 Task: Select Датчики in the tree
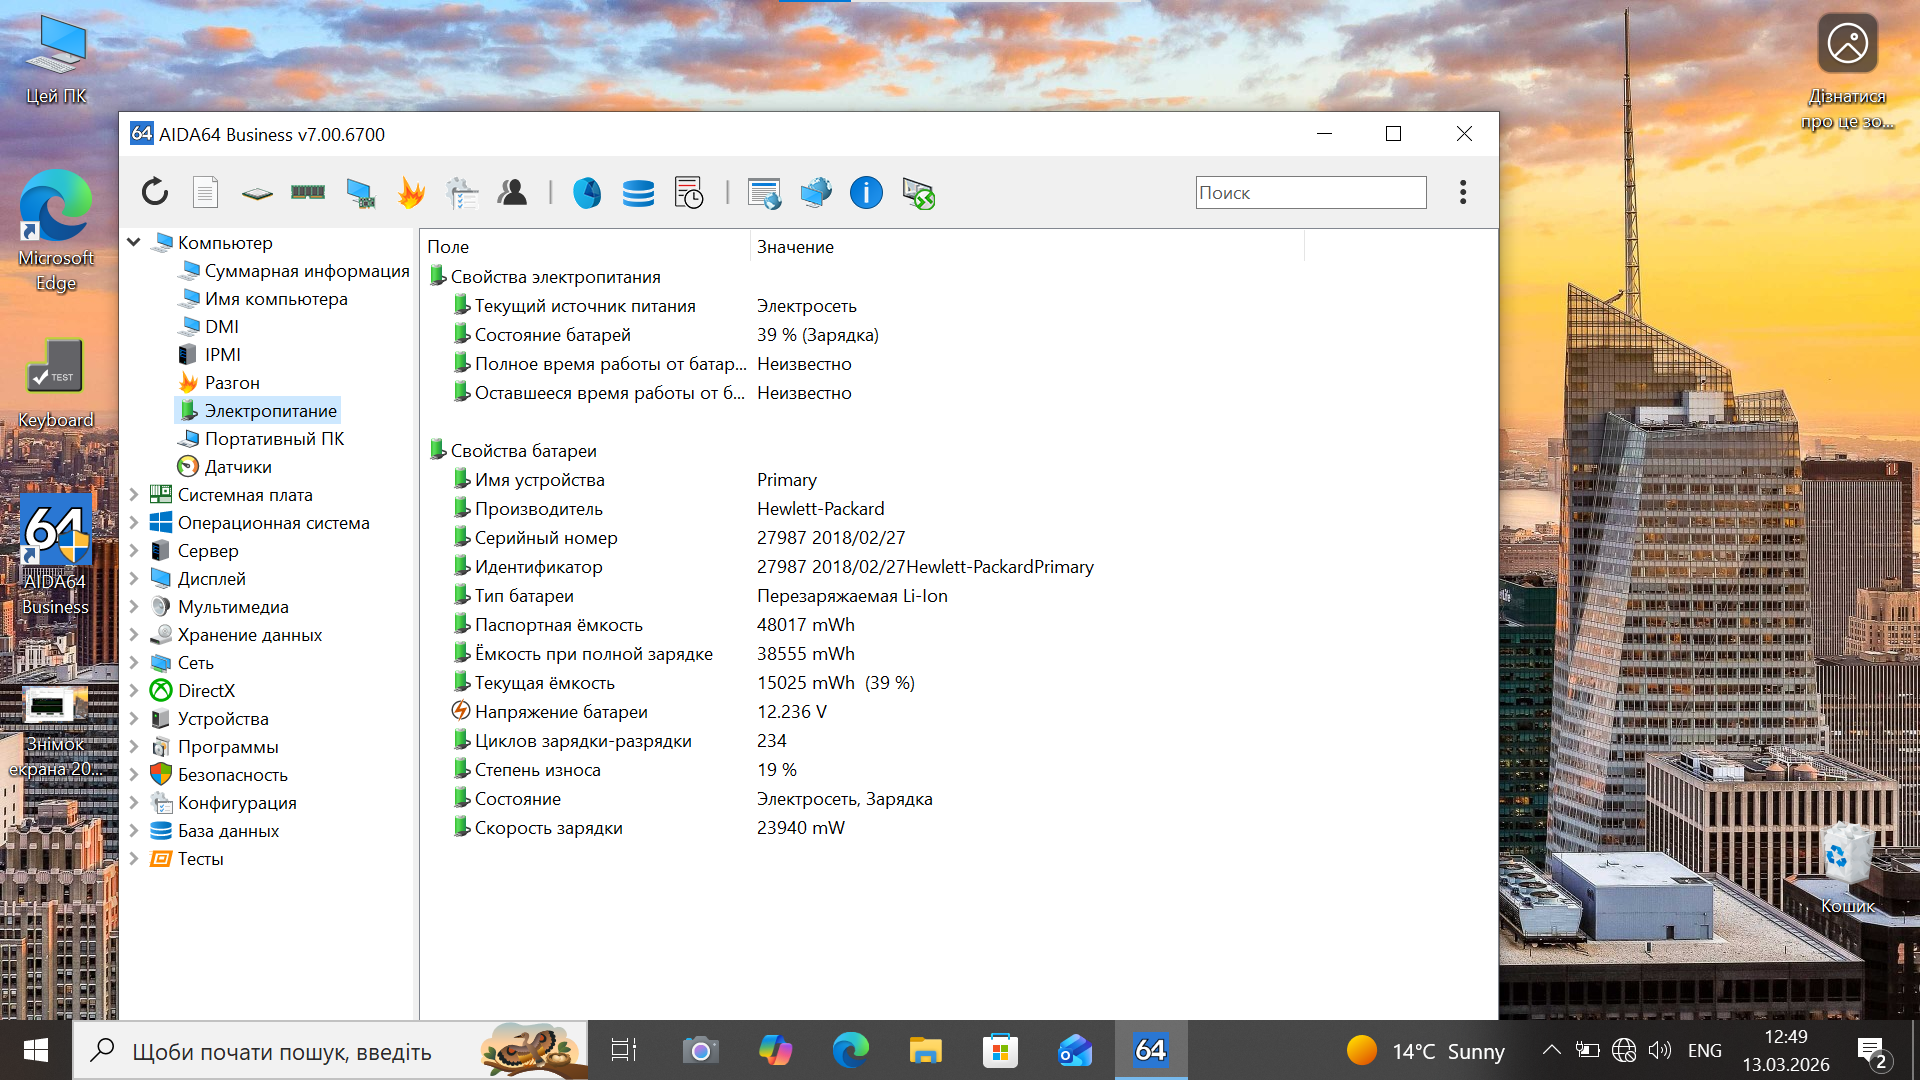tap(238, 467)
